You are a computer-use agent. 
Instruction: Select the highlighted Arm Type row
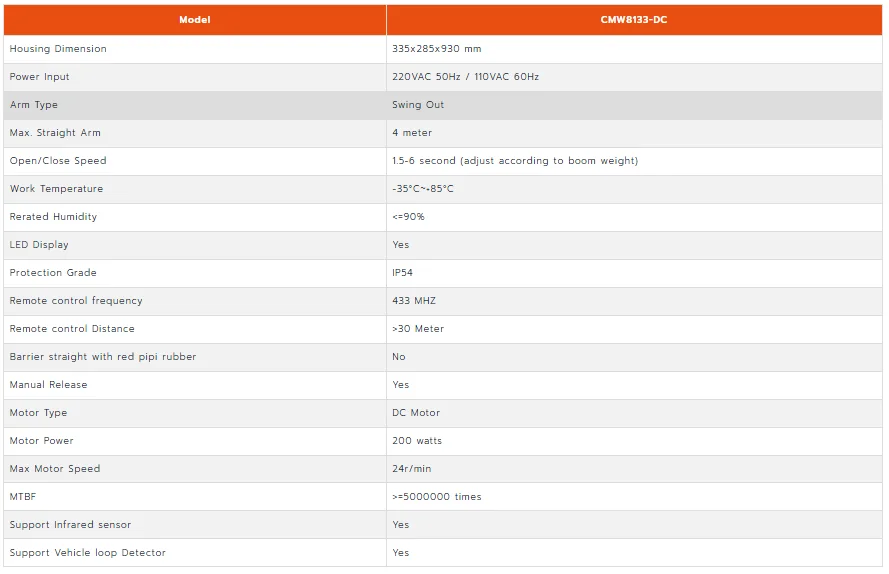point(443,105)
